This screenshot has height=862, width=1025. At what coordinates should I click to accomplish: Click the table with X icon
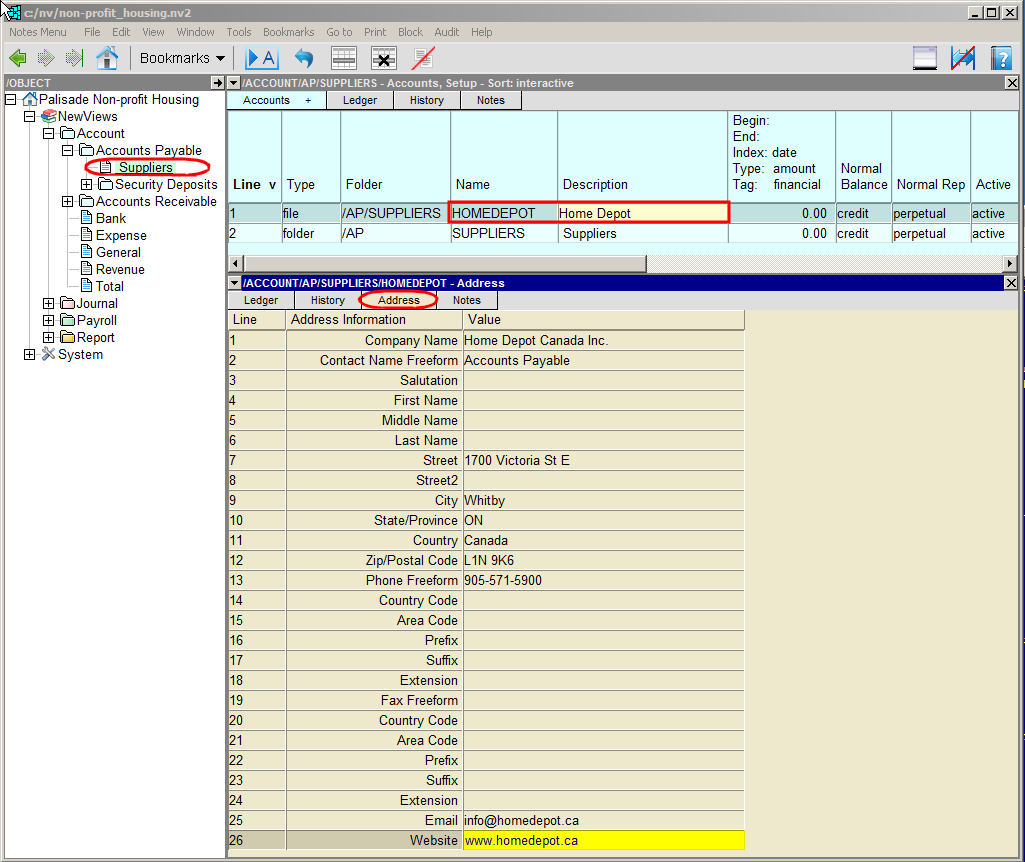click(x=384, y=58)
